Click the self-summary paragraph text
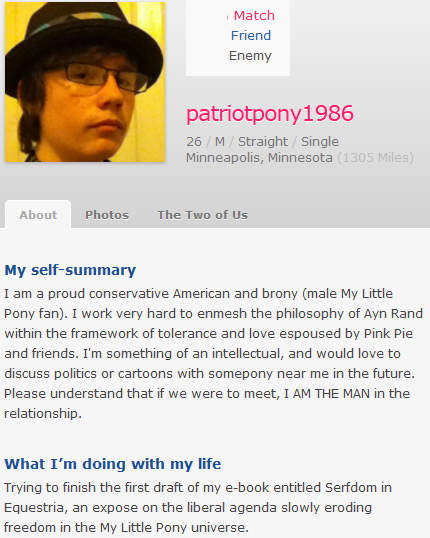The image size is (430, 538). (x=213, y=353)
